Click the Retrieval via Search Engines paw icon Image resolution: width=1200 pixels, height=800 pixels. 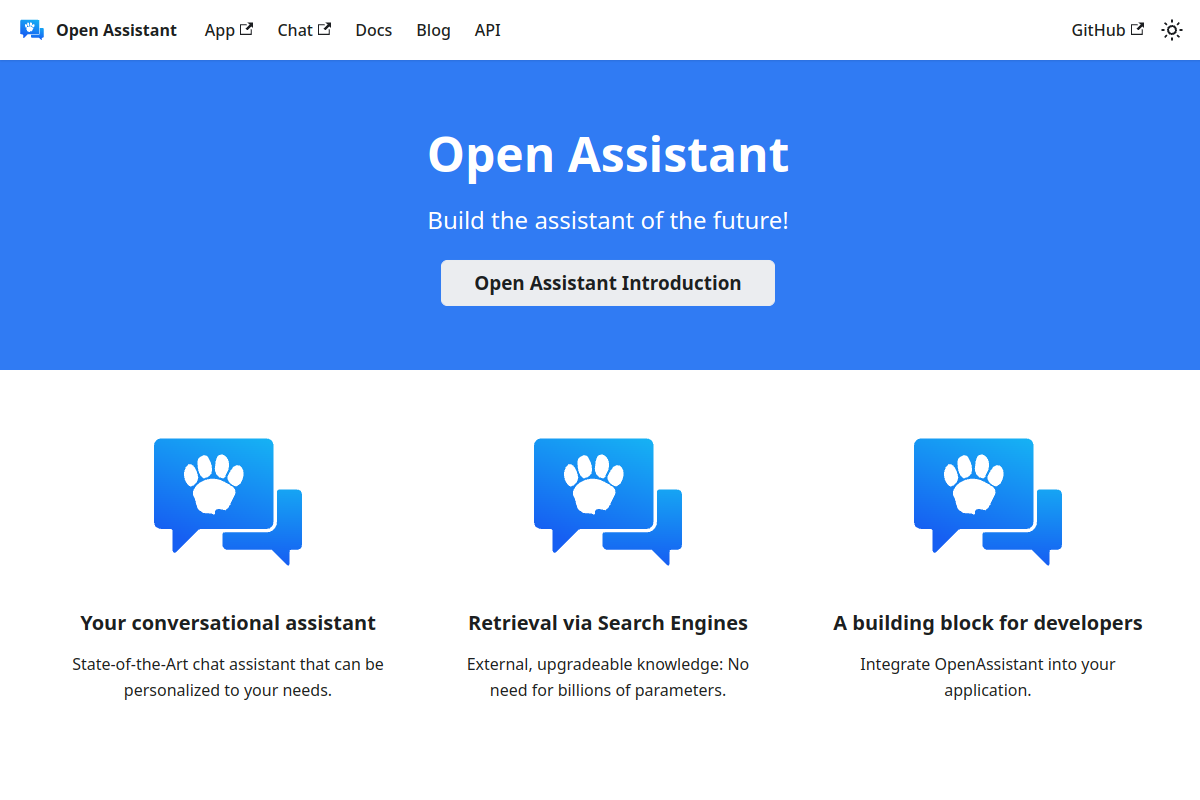coord(607,500)
